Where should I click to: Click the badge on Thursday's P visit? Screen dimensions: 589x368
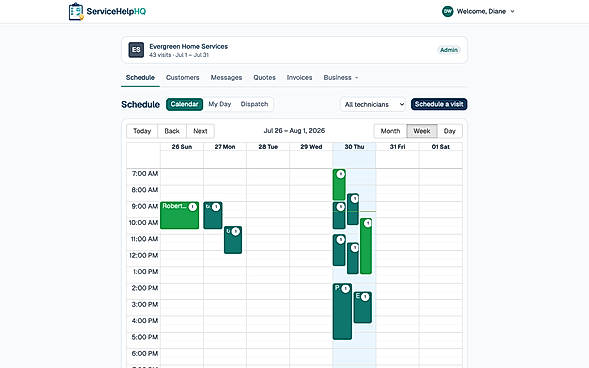tap(346, 289)
